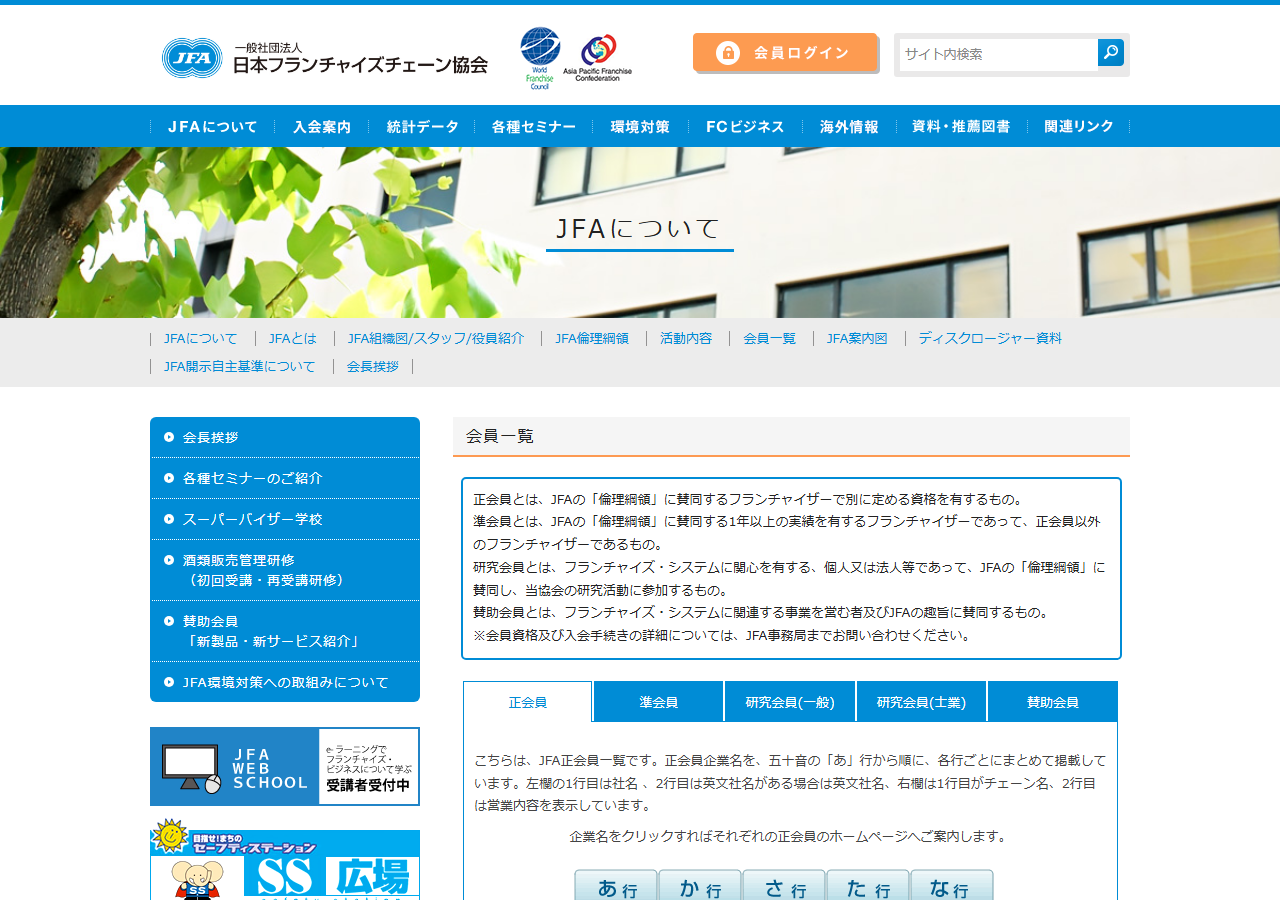Open the JFA案内図 link

point(857,338)
